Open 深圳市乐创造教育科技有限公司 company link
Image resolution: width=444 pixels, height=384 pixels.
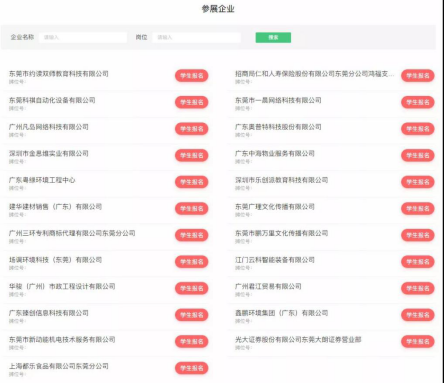(281, 180)
